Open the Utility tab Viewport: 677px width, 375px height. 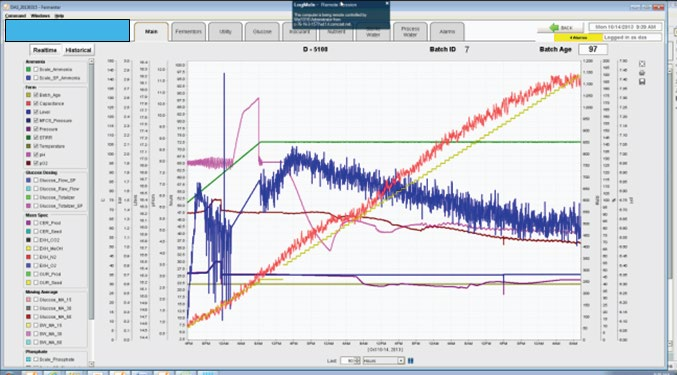(x=225, y=32)
